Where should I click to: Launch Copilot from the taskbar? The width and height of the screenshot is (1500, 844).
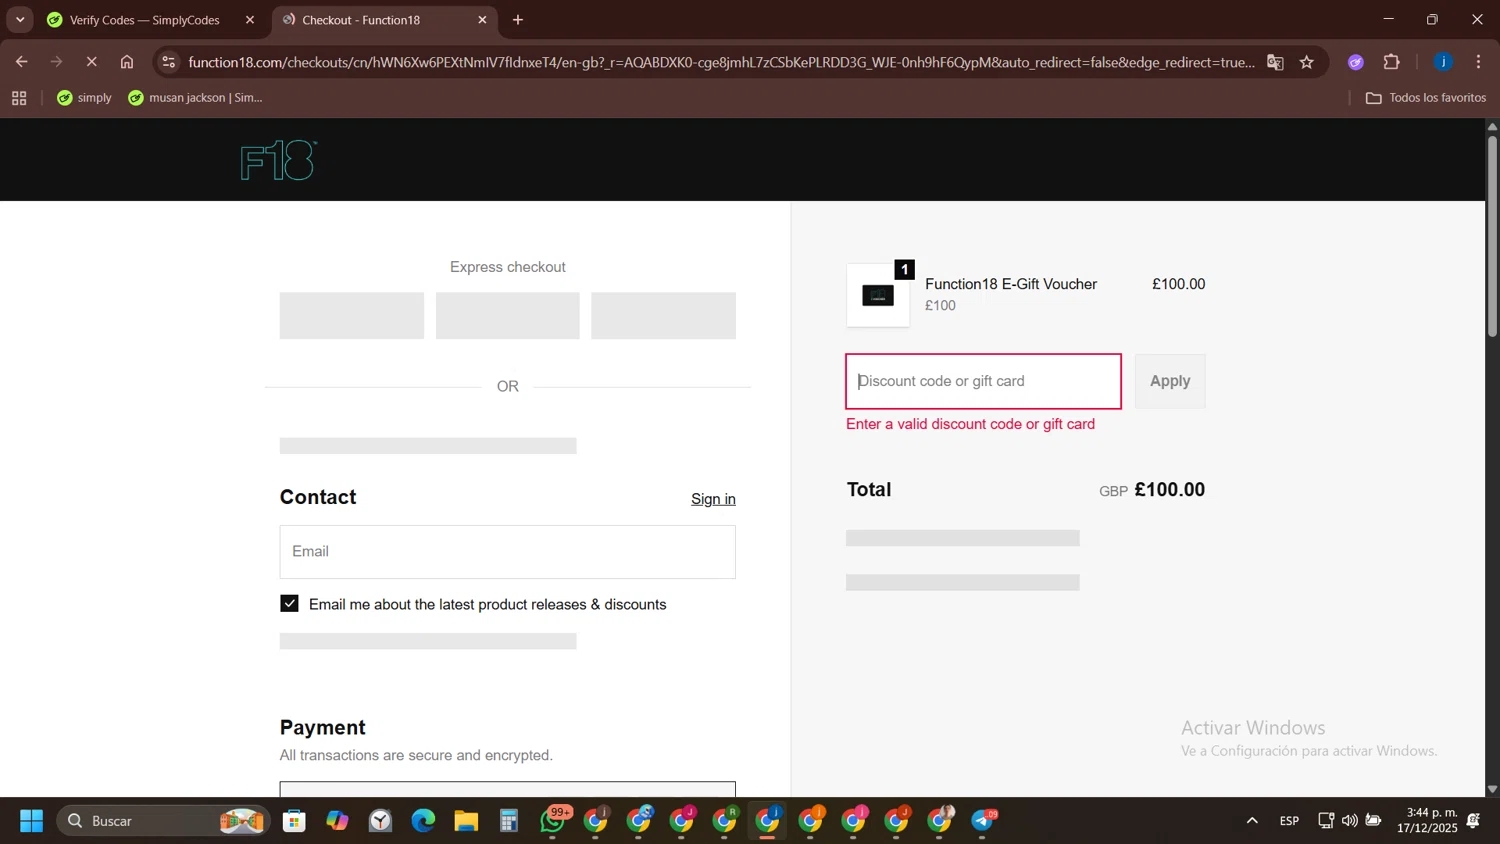click(337, 821)
